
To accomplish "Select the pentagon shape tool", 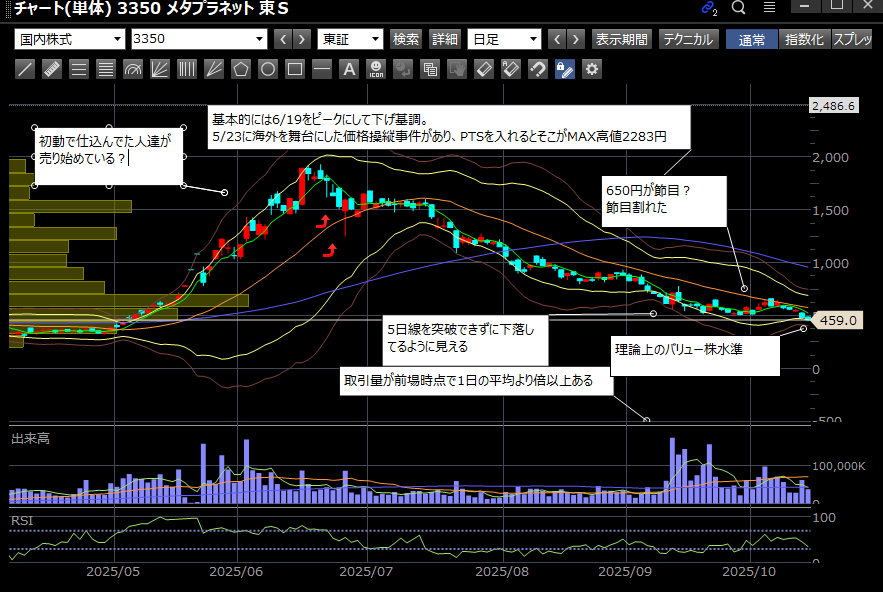I will point(241,69).
